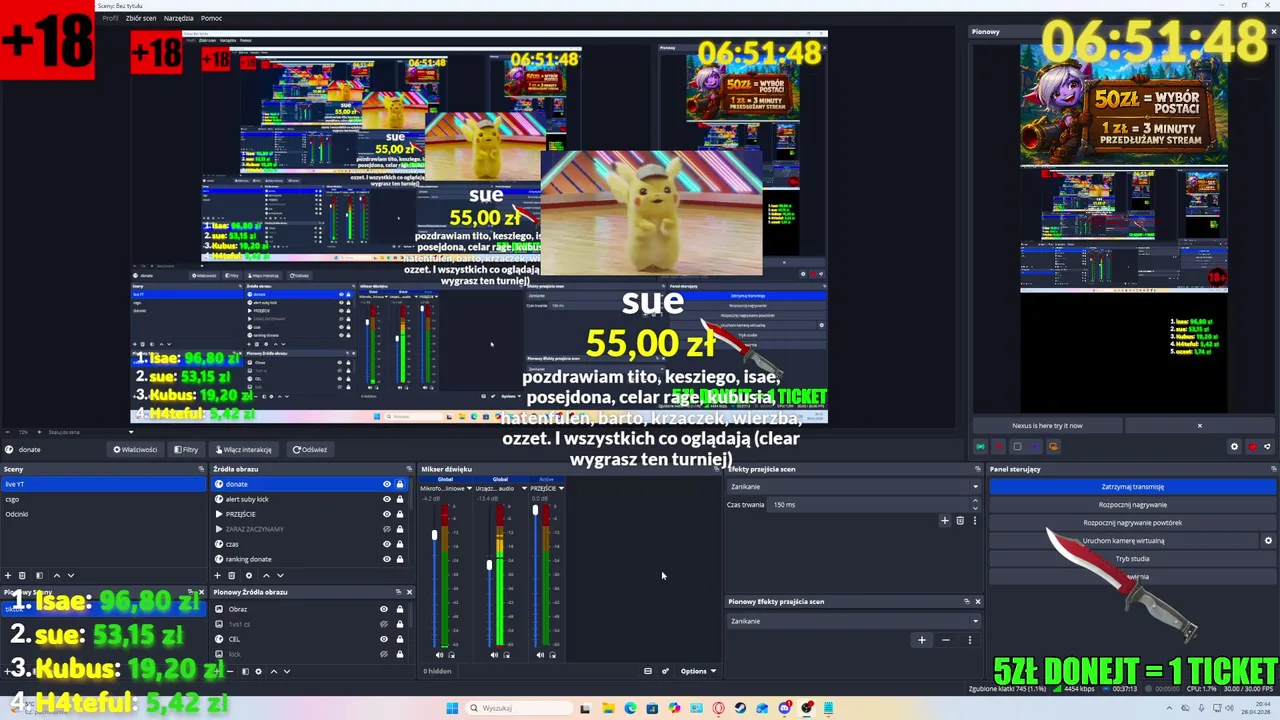Click the Odśwież button
The image size is (1280, 720).
310,449
